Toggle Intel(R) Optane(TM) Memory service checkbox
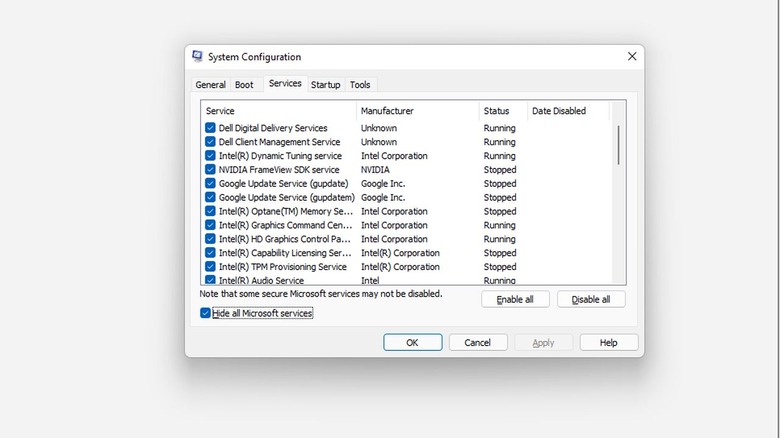Viewport: 780px width, 438px height. (x=210, y=212)
